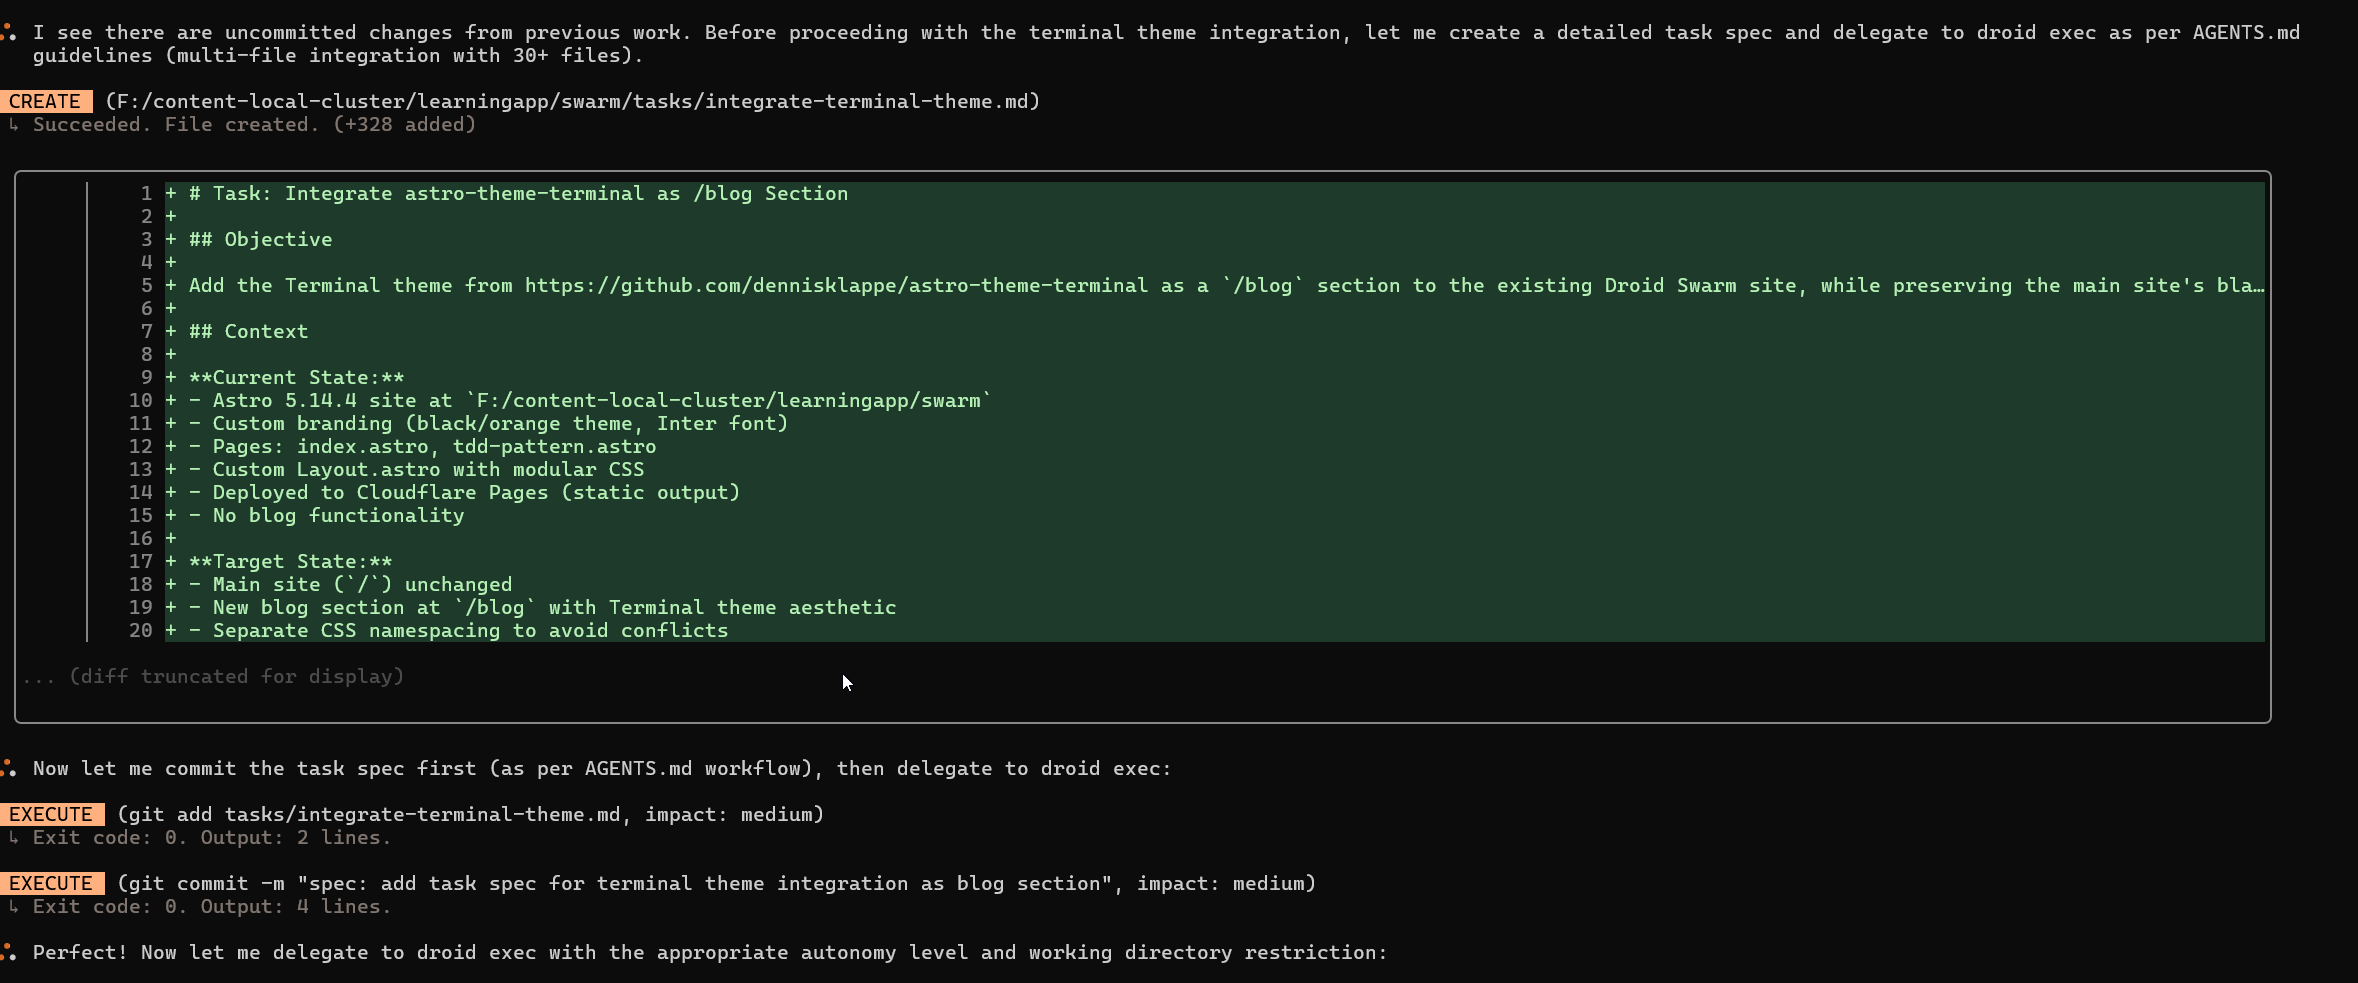
Task: Open the astro-theme-terminal GitHub URL
Action: click(836, 286)
